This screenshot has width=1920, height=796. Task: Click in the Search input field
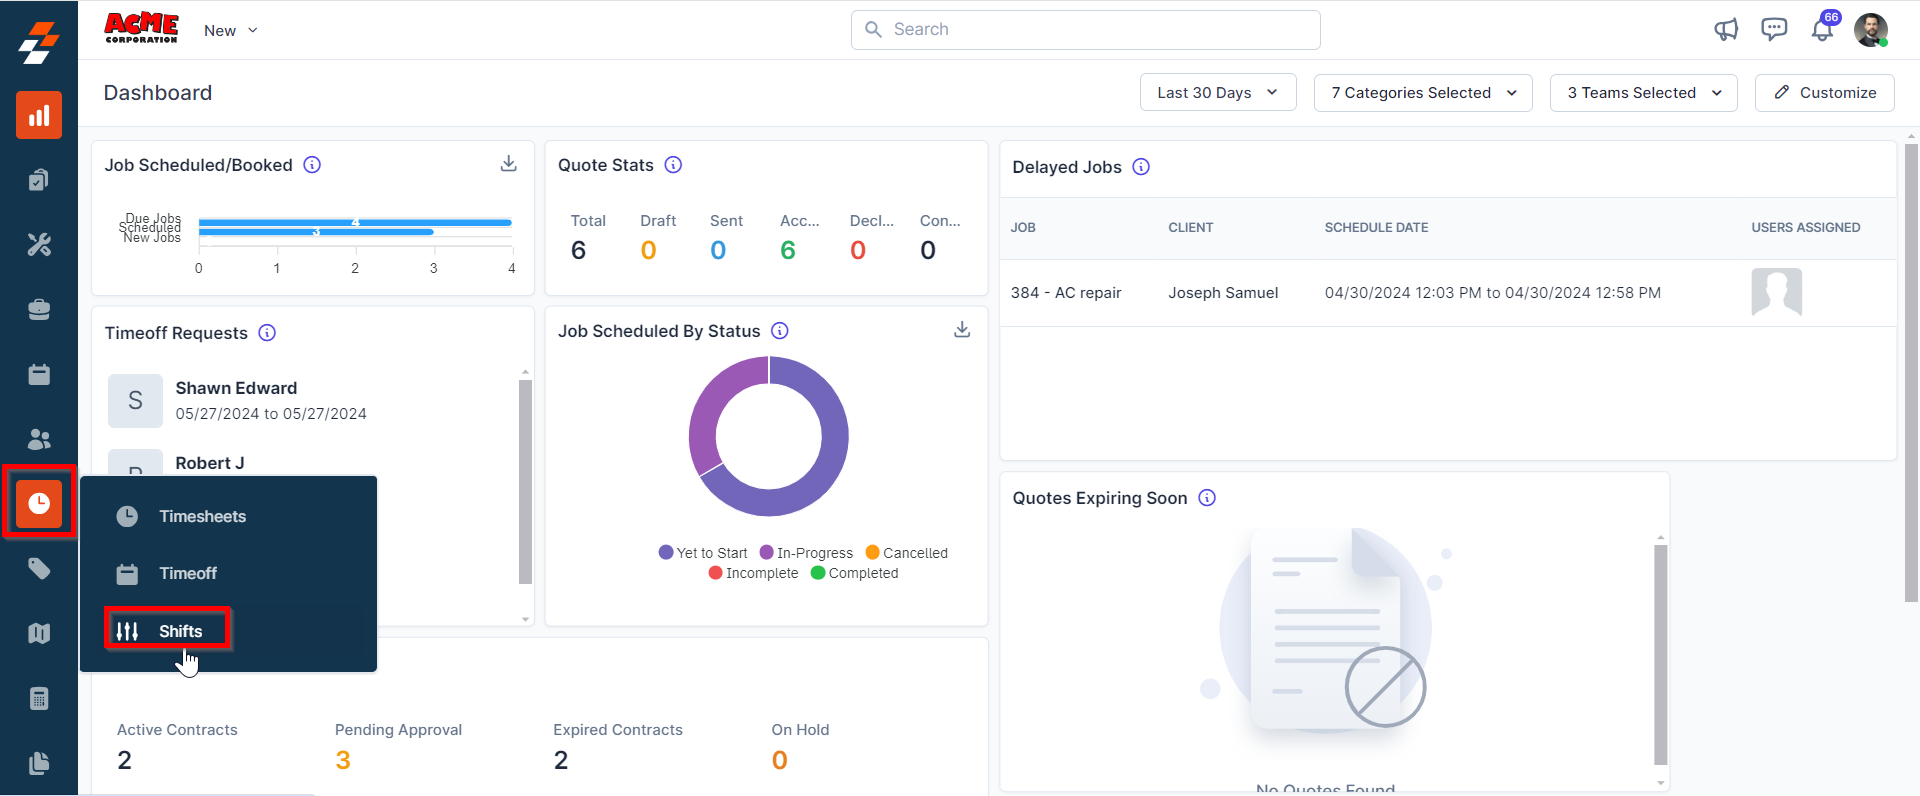[1085, 30]
